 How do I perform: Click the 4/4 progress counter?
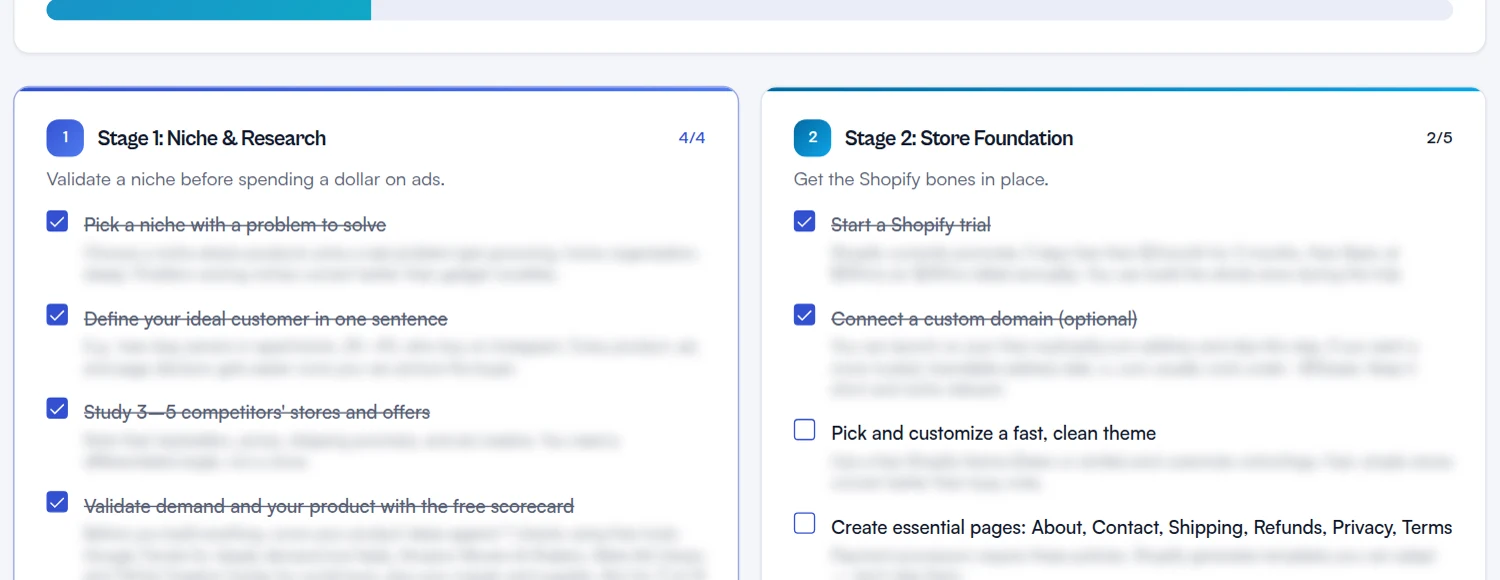(x=692, y=138)
